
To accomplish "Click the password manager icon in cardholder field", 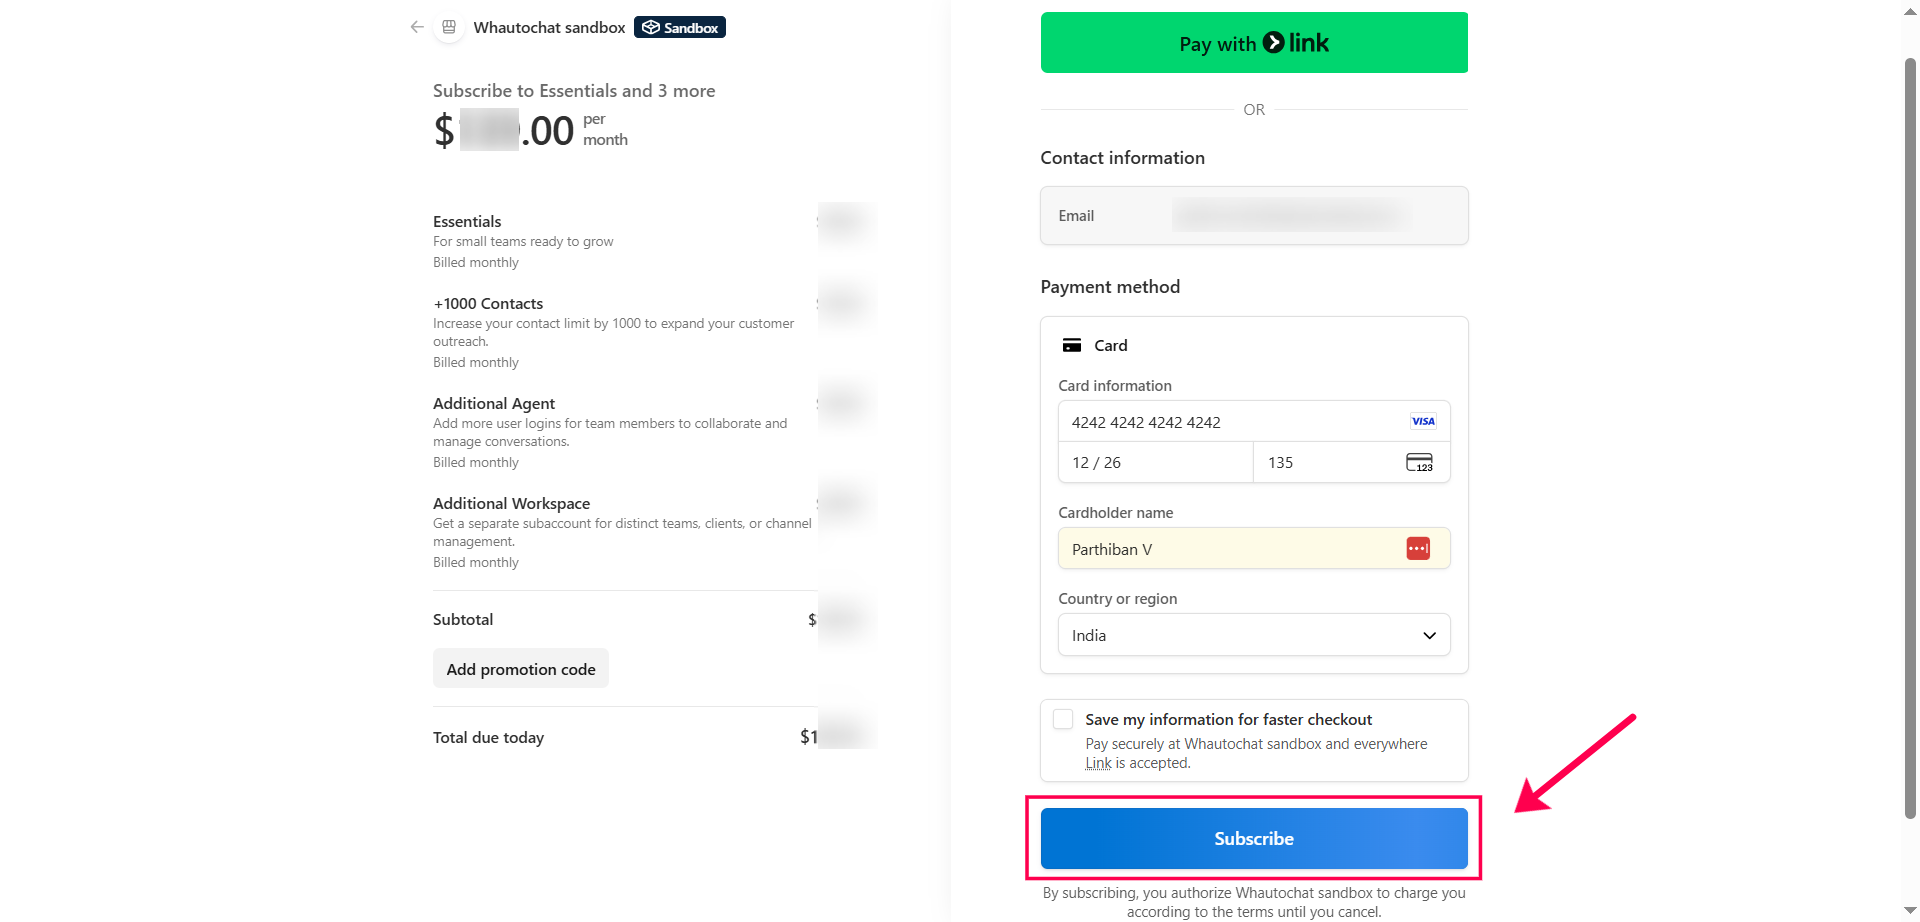I will tap(1417, 548).
